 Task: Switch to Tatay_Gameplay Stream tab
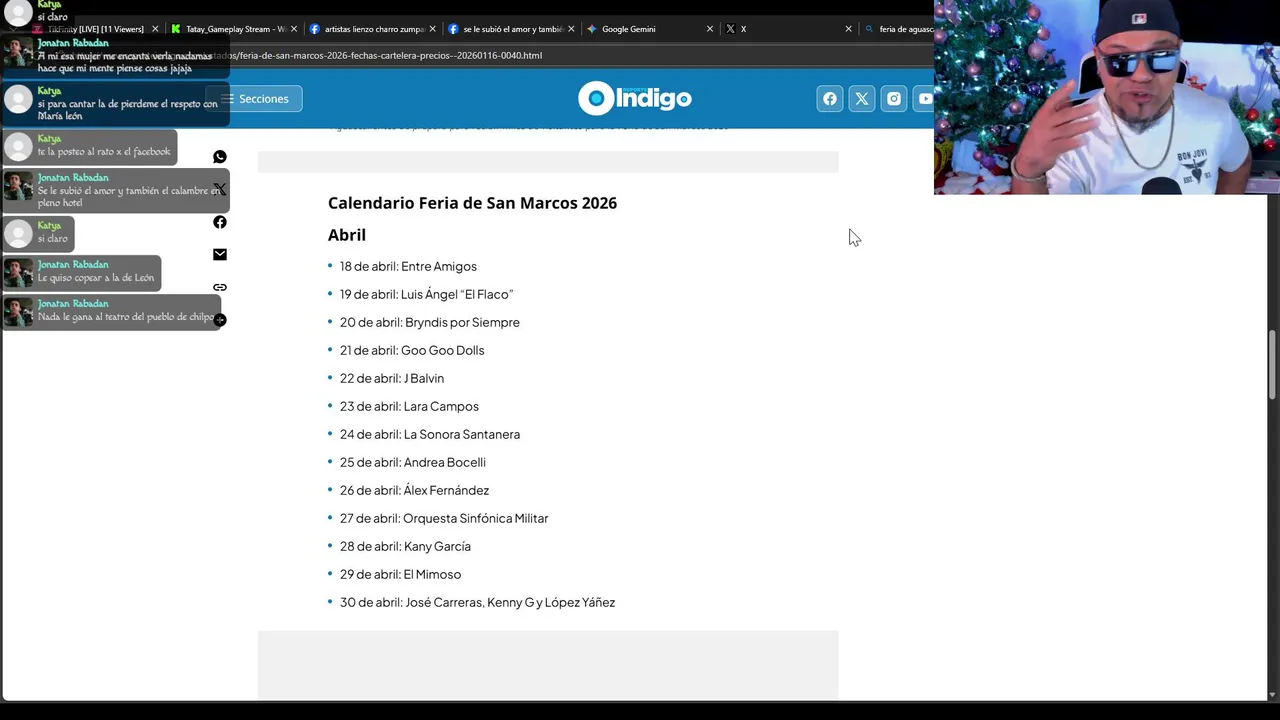tap(235, 29)
